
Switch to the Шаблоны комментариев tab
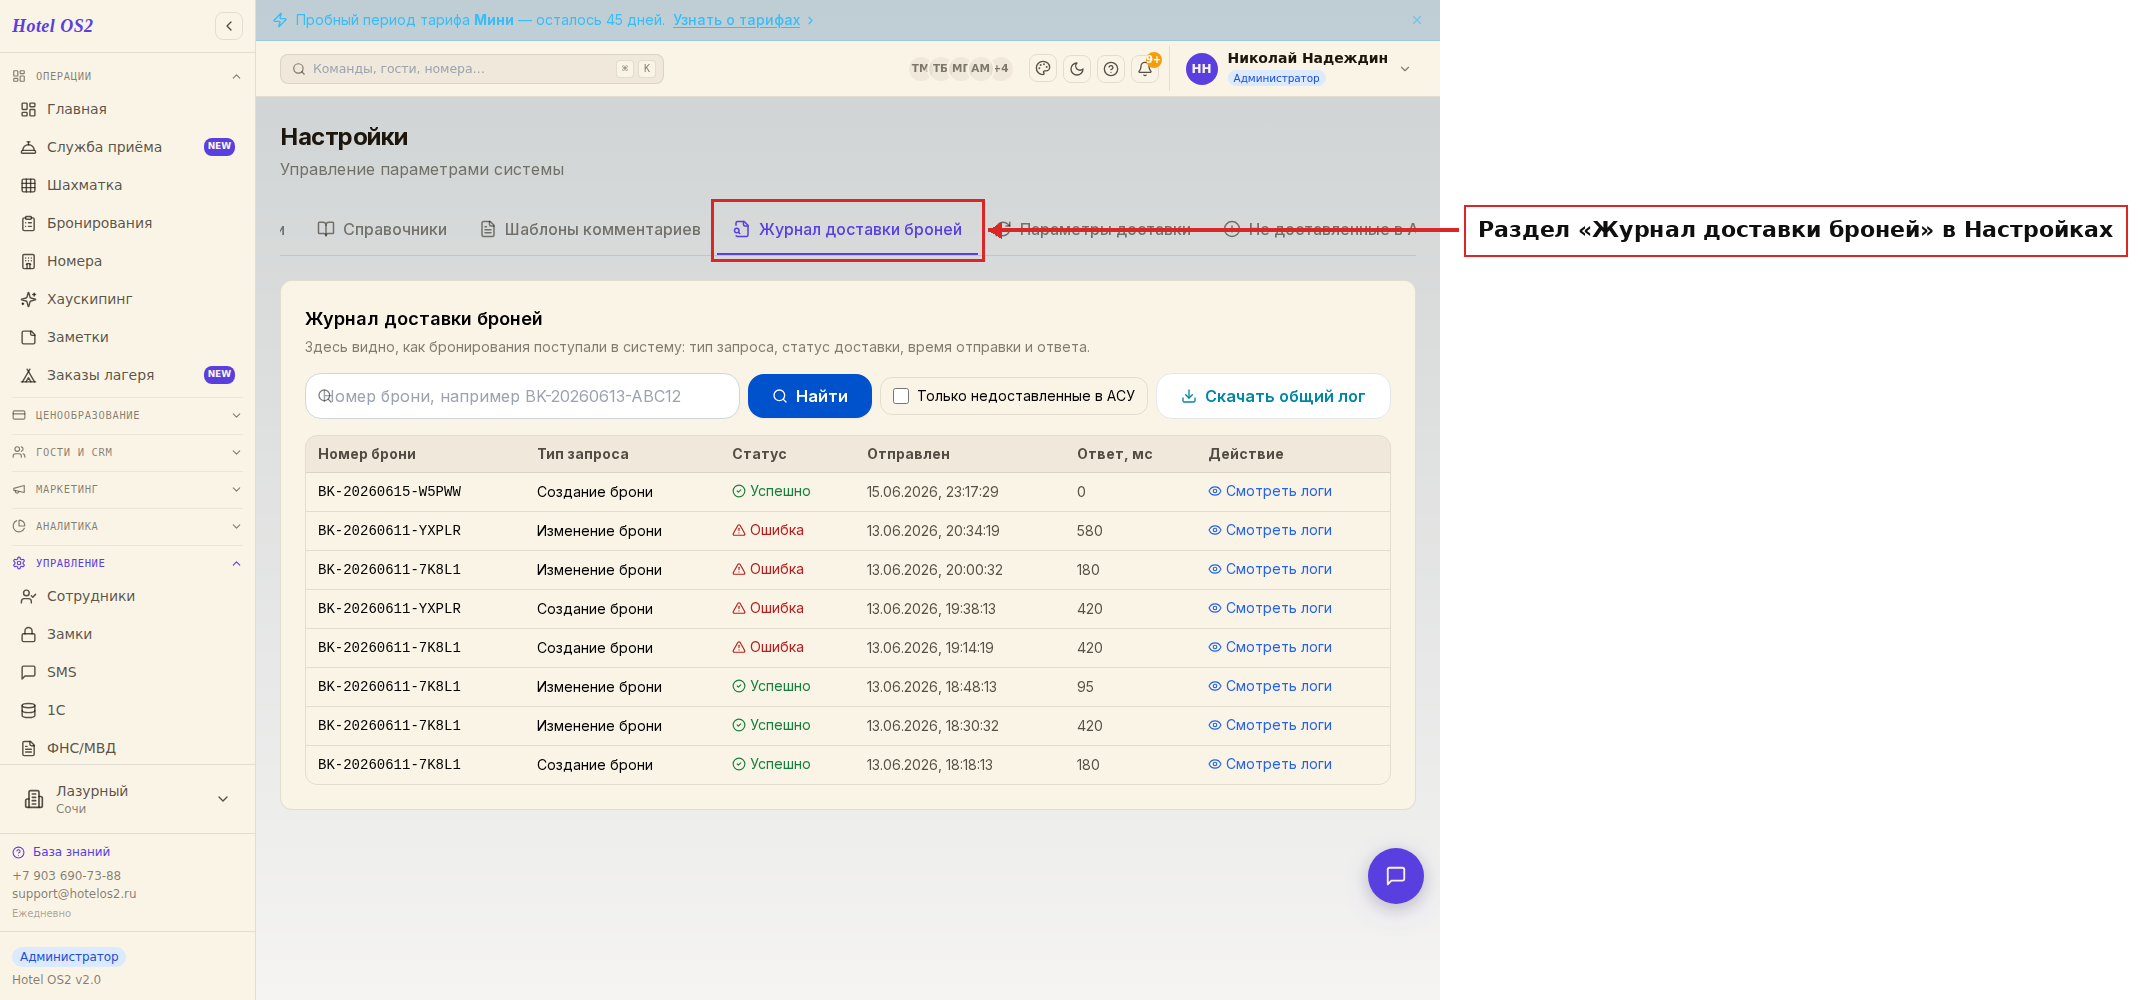(590, 229)
